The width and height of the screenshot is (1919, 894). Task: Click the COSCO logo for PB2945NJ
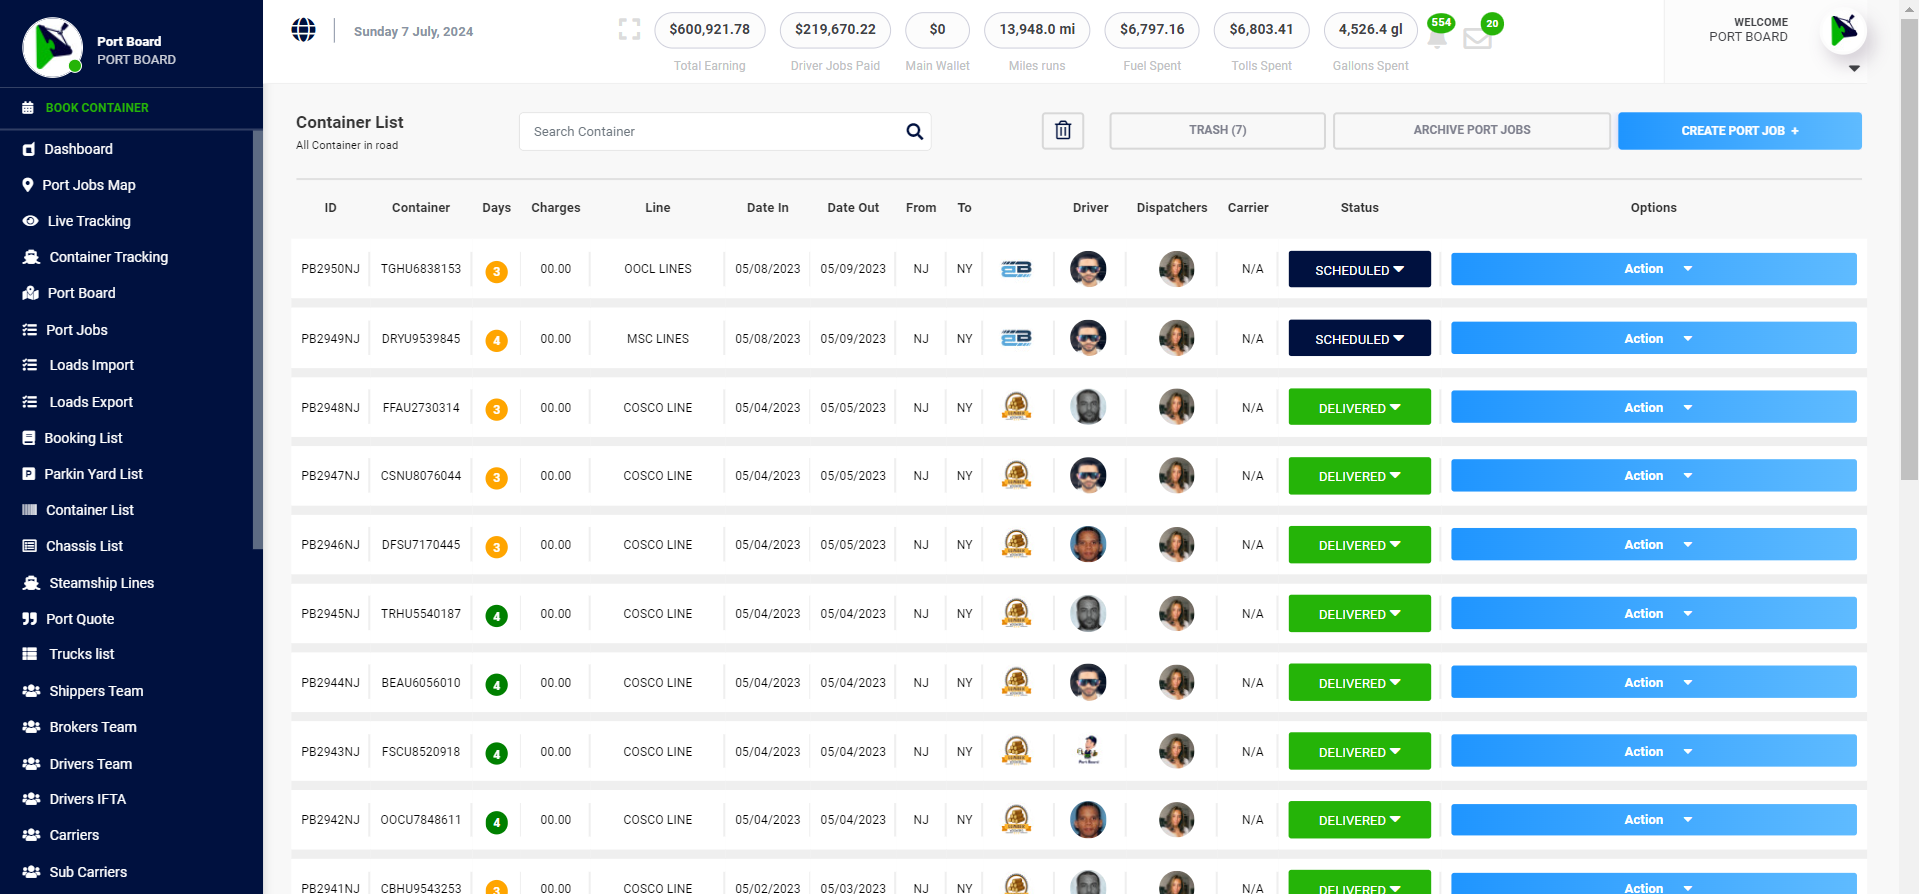(x=1017, y=613)
